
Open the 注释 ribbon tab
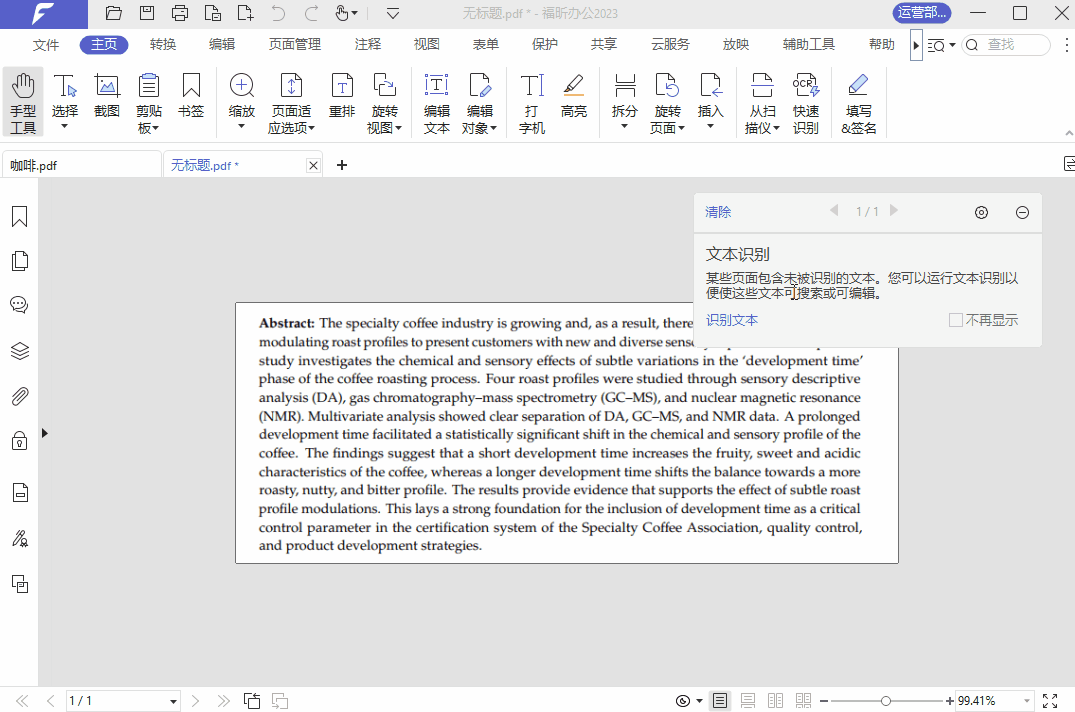tap(367, 44)
